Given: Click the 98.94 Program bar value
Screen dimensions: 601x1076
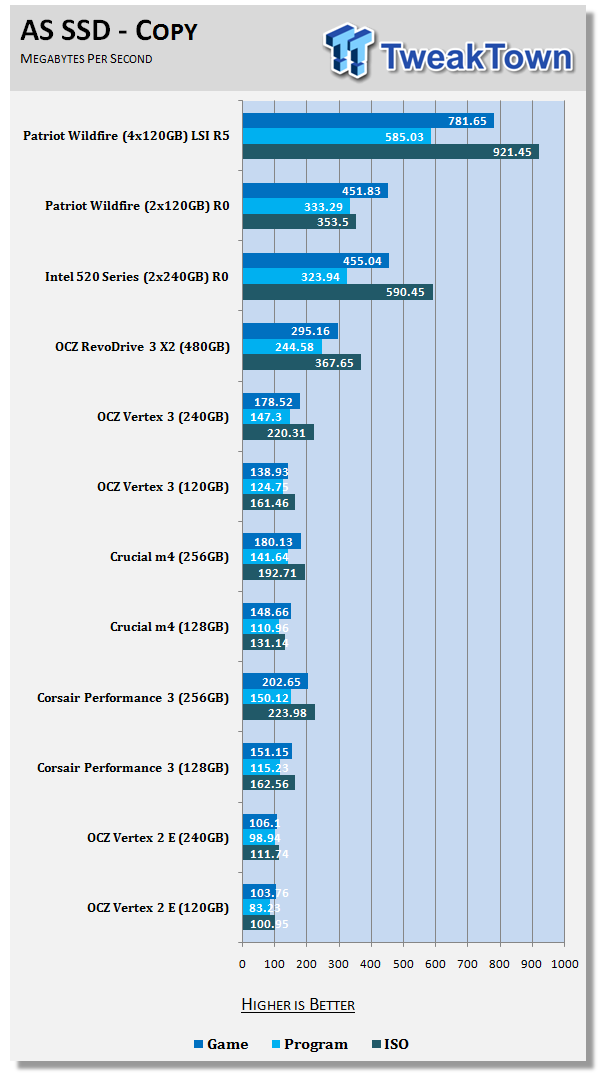Looking at the screenshot, I should 265,837.
